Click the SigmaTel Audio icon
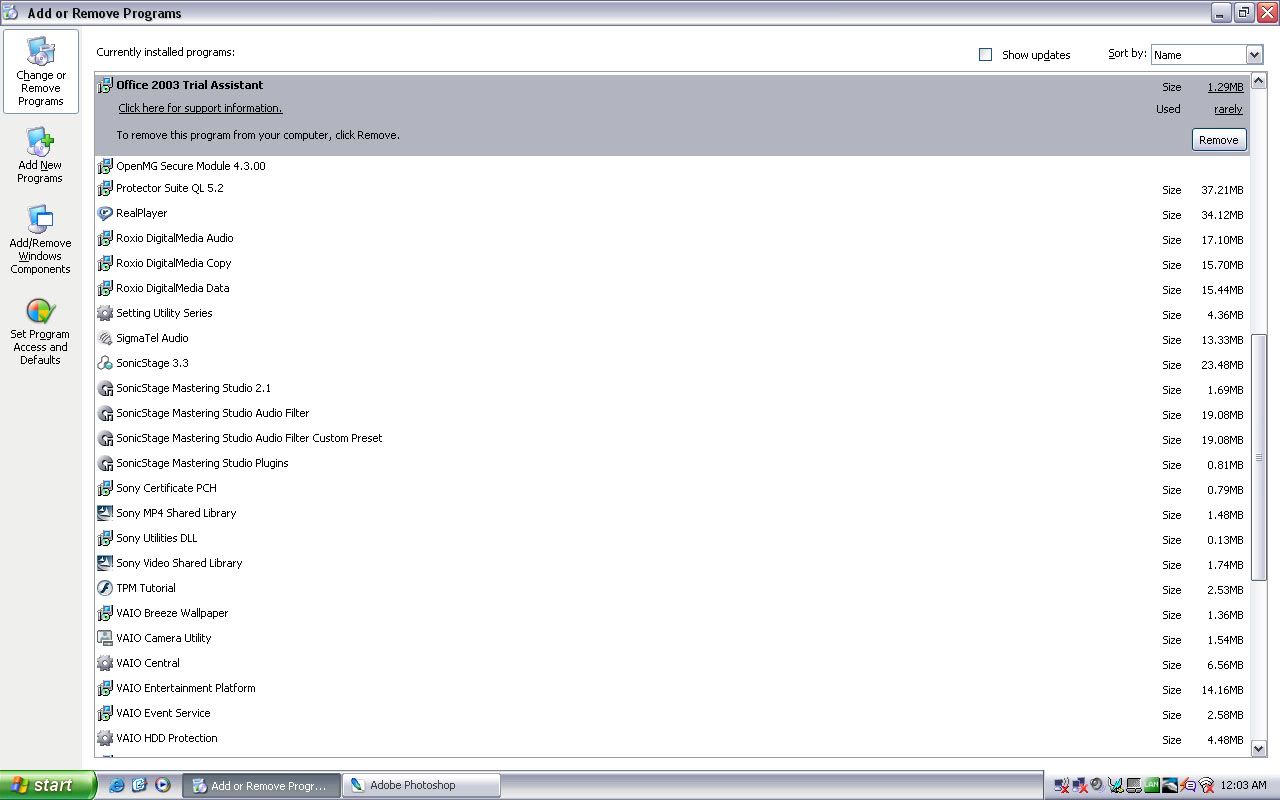 point(105,338)
